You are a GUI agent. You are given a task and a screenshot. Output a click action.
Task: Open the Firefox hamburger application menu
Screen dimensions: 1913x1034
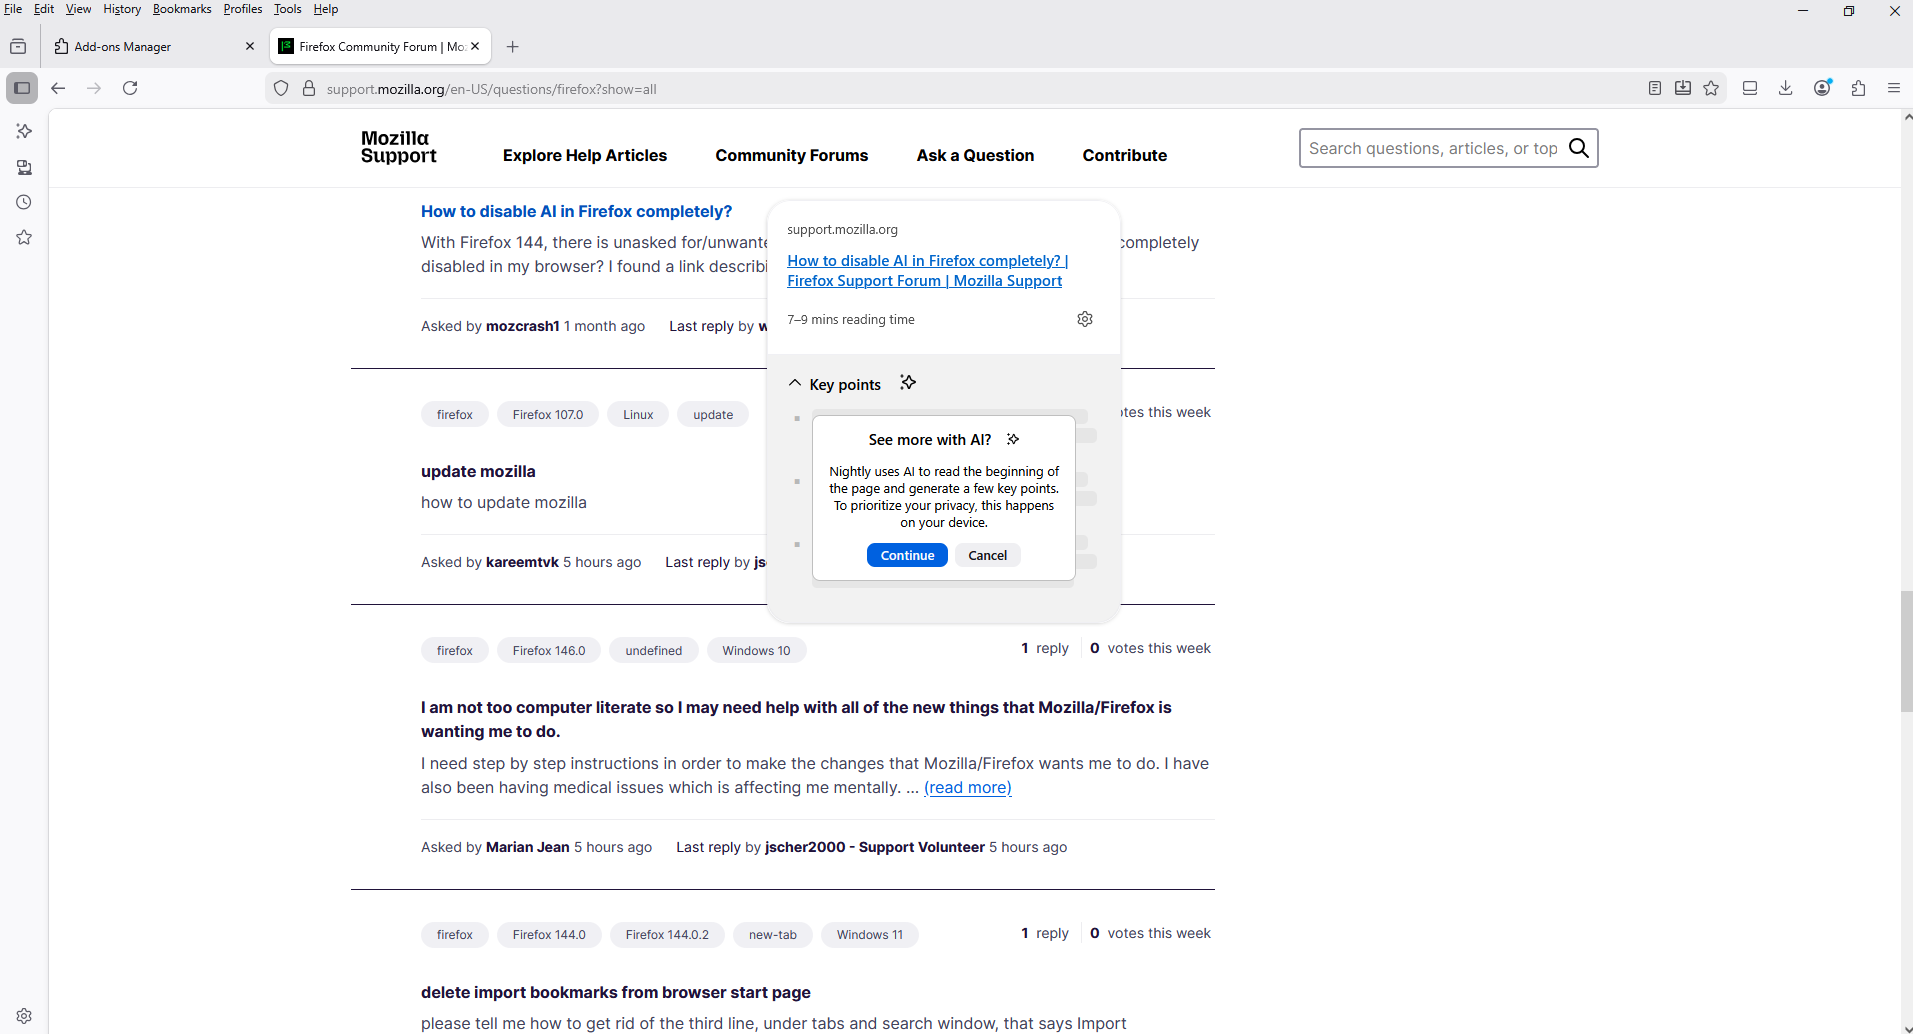pos(1893,88)
